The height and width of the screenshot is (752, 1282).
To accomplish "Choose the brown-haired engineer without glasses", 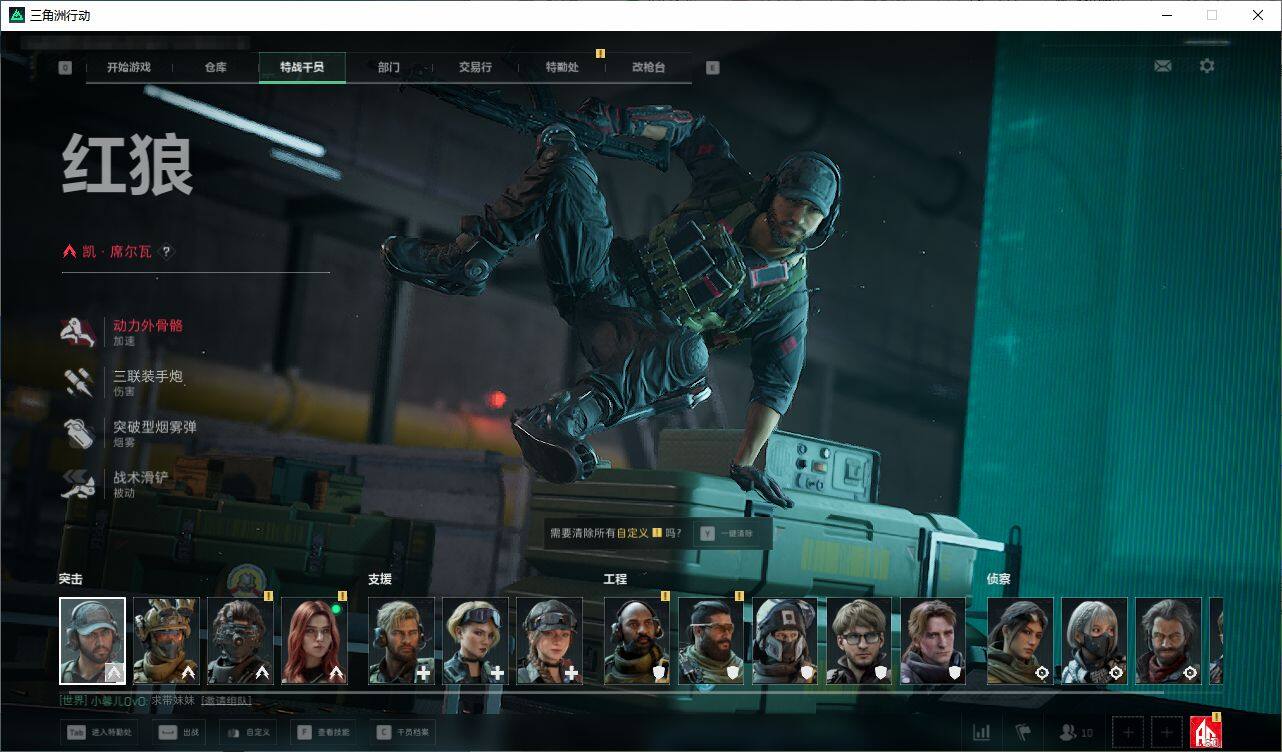I will 934,641.
